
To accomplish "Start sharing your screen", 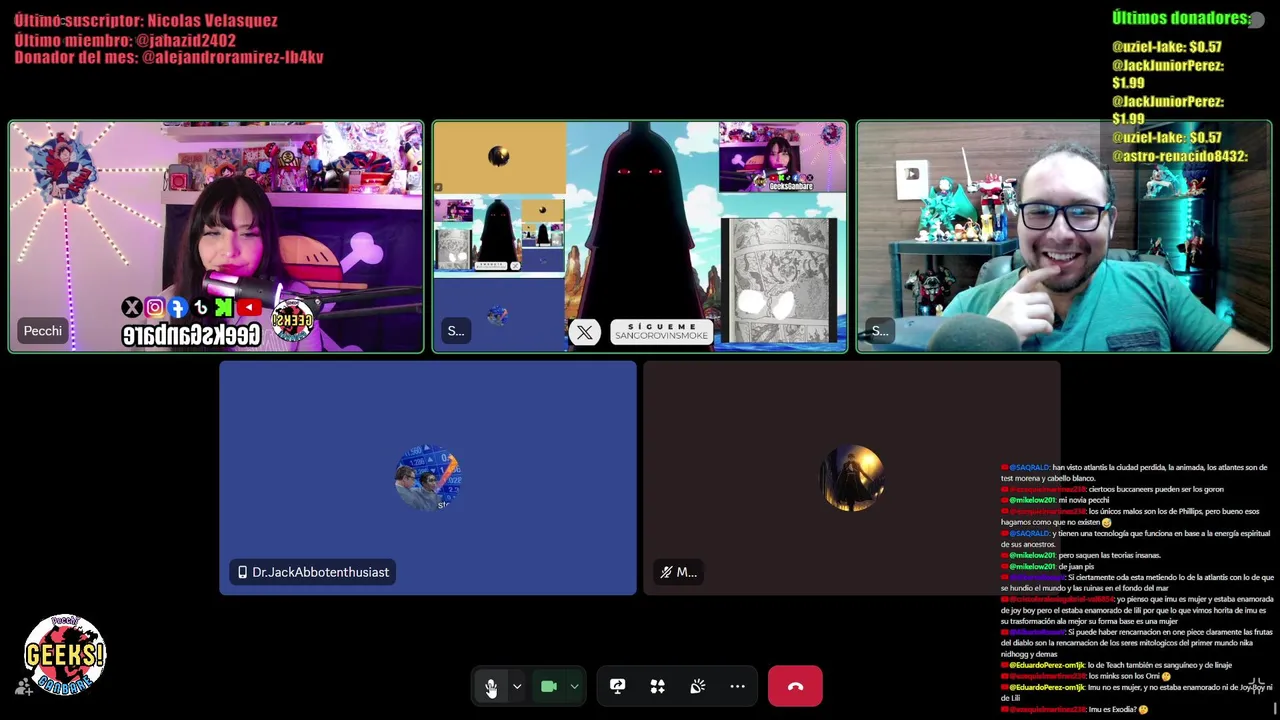I will tap(617, 686).
